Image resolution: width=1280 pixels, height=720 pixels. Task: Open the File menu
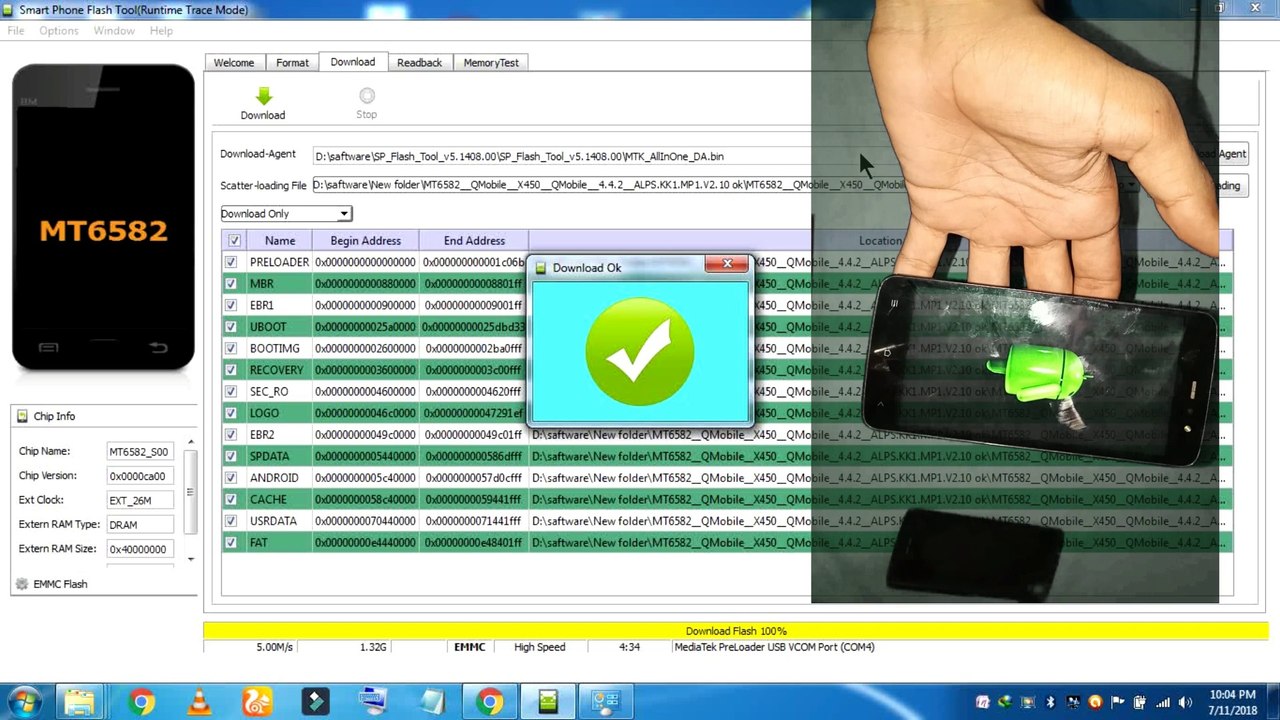tap(16, 31)
